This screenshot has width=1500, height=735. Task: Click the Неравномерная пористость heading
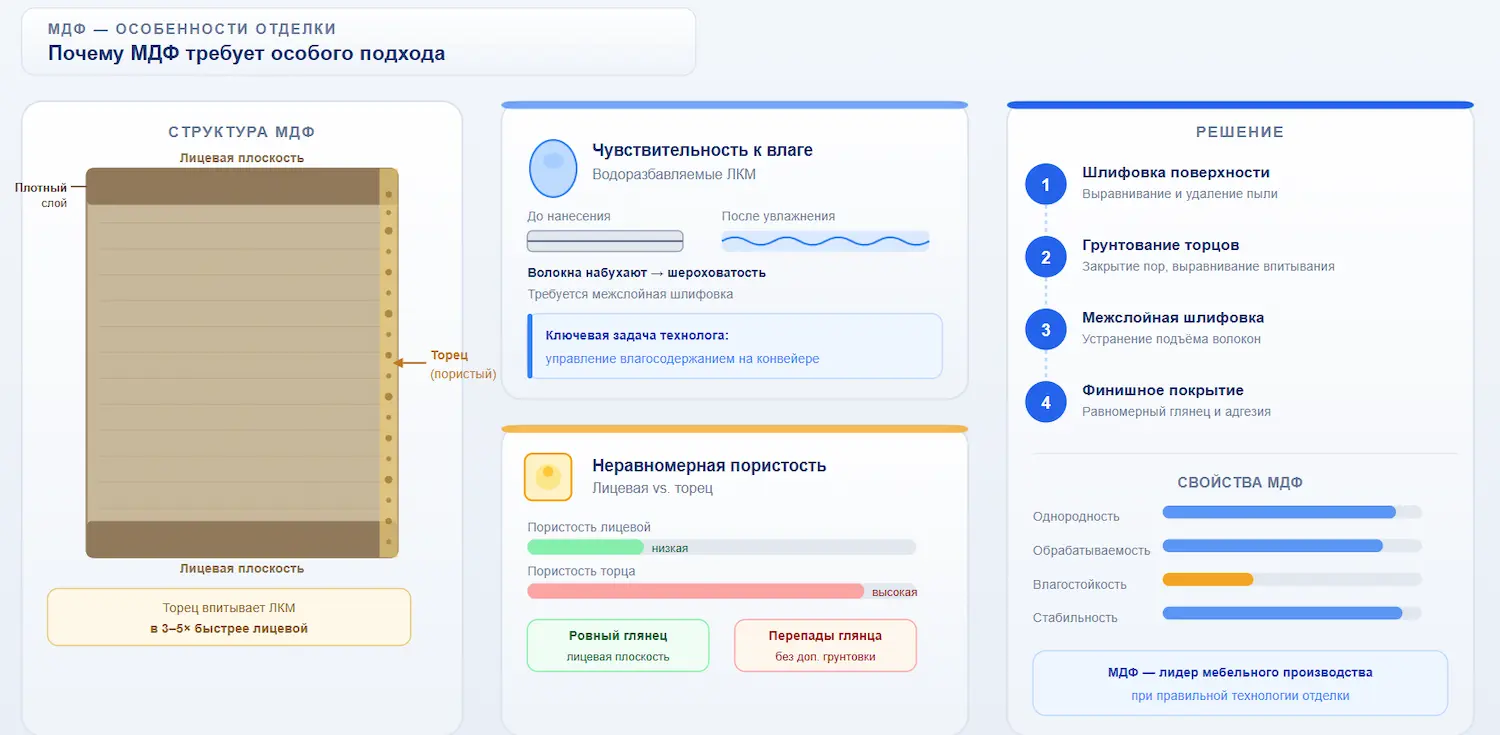709,465
